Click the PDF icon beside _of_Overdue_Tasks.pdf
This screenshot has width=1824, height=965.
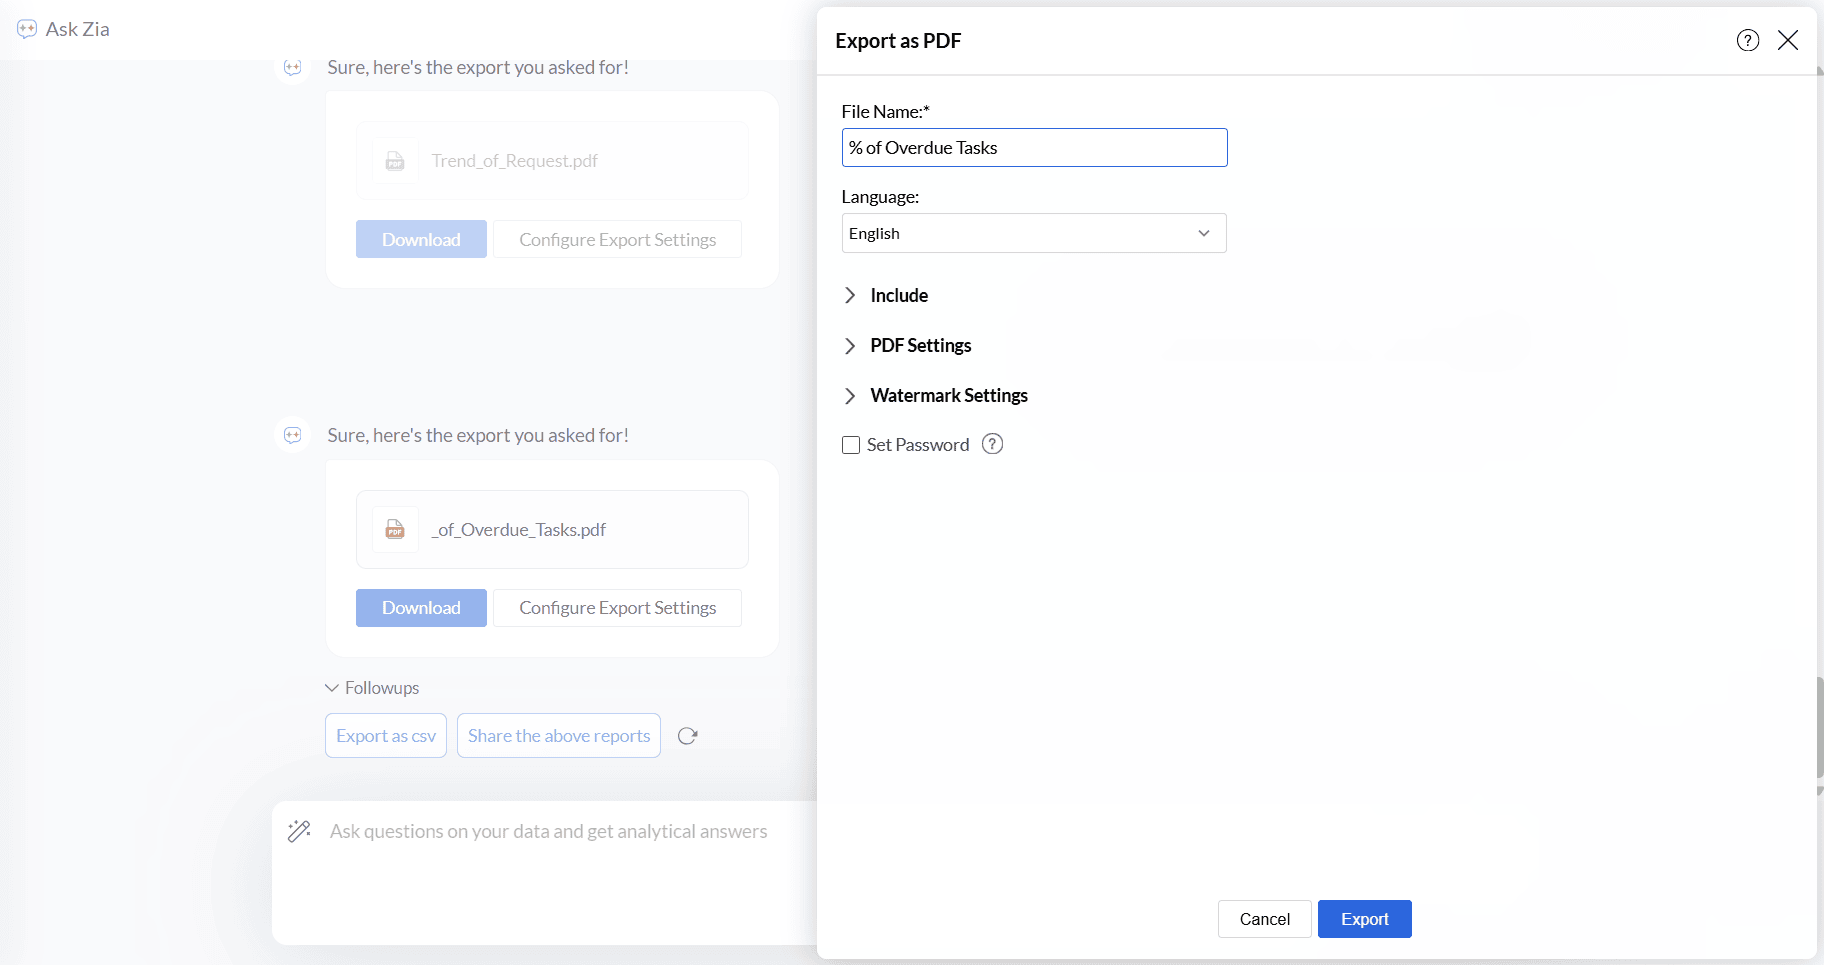point(396,529)
